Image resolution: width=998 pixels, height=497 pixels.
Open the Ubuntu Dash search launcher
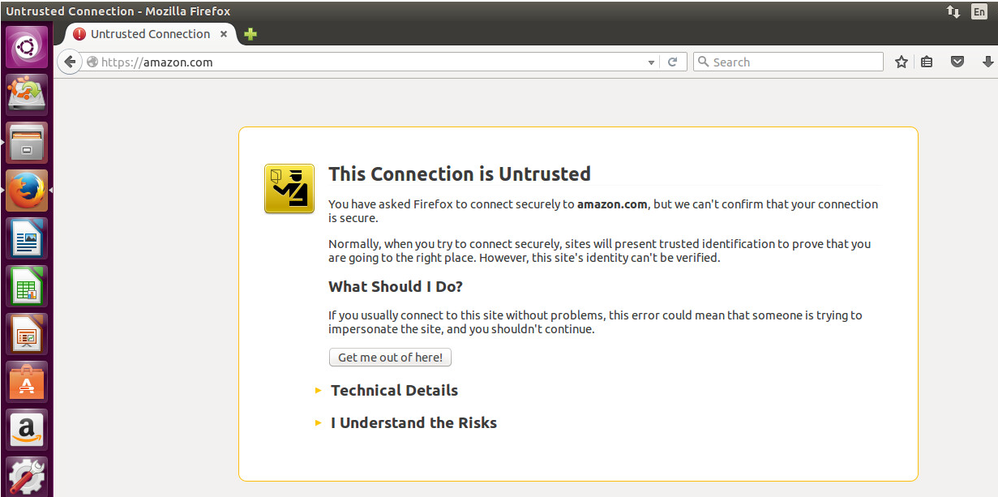click(26, 48)
